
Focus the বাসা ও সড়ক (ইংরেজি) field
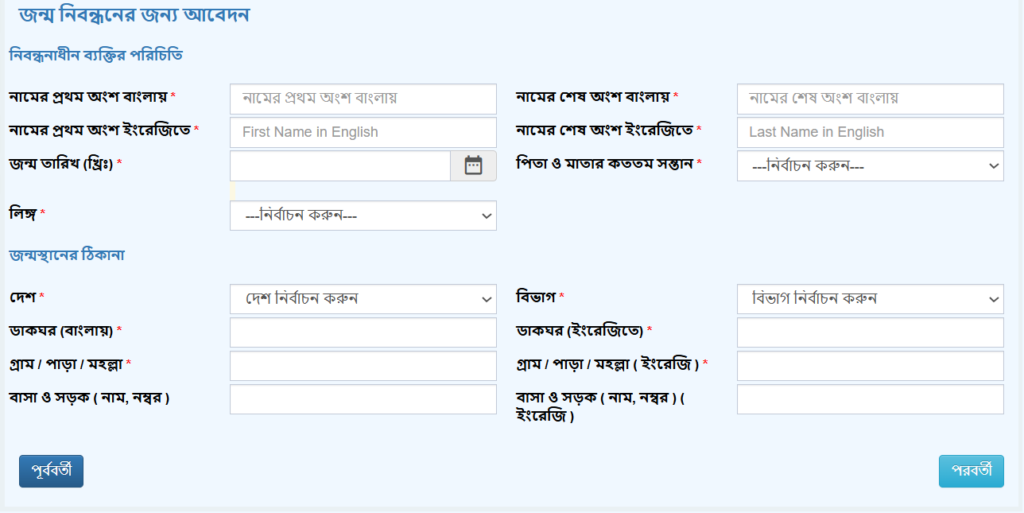click(x=870, y=399)
